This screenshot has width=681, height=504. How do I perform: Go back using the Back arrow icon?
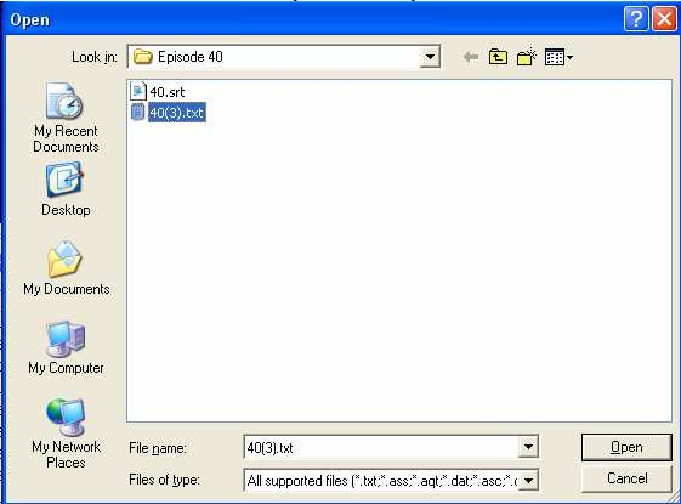471,57
